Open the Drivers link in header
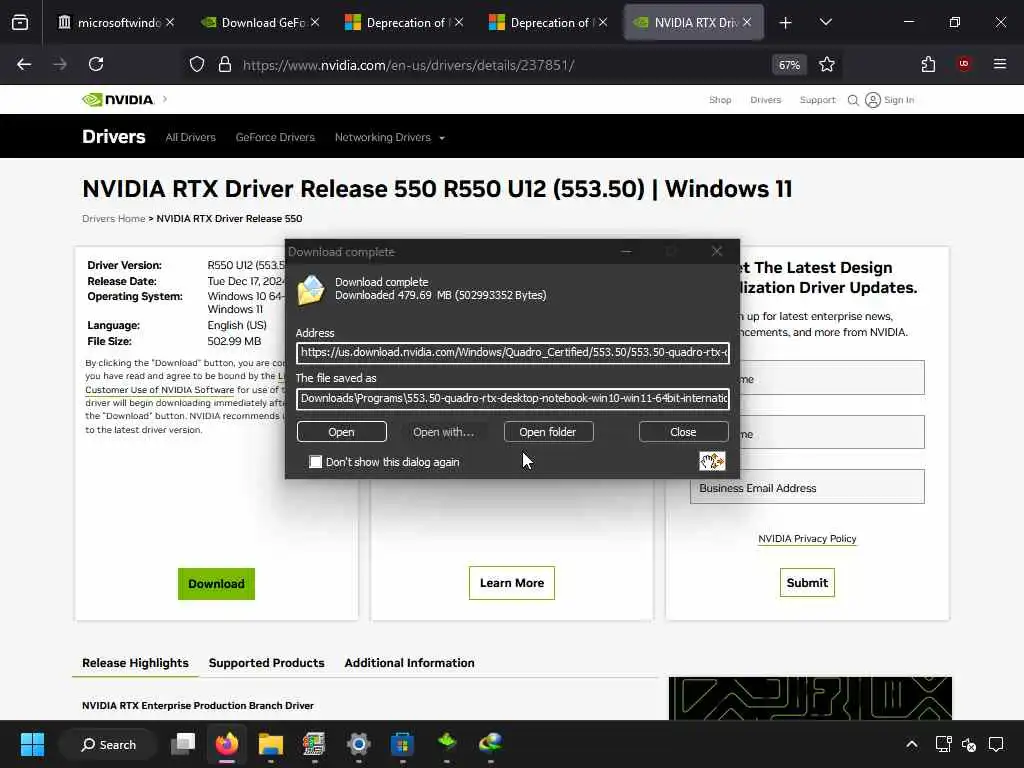The height and width of the screenshot is (768, 1024). (x=765, y=100)
